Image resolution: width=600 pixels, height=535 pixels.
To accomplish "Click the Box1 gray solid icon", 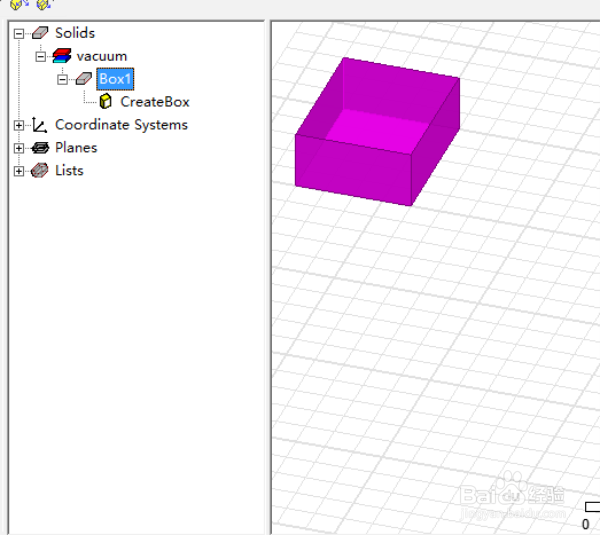I will (83, 79).
